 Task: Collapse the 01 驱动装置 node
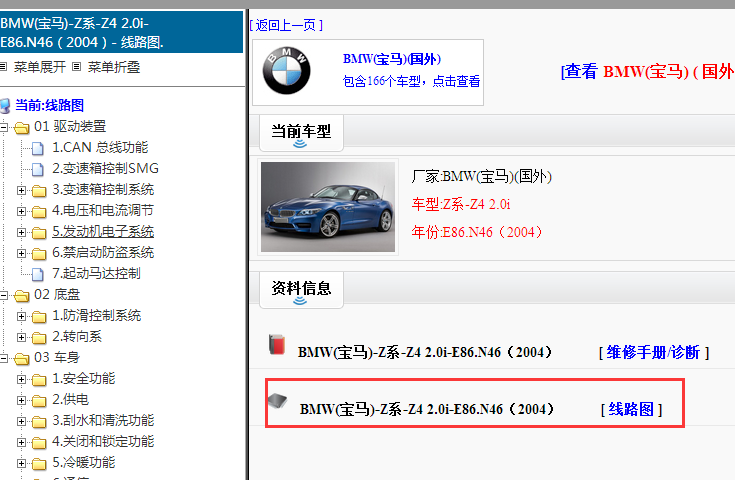coord(4,127)
